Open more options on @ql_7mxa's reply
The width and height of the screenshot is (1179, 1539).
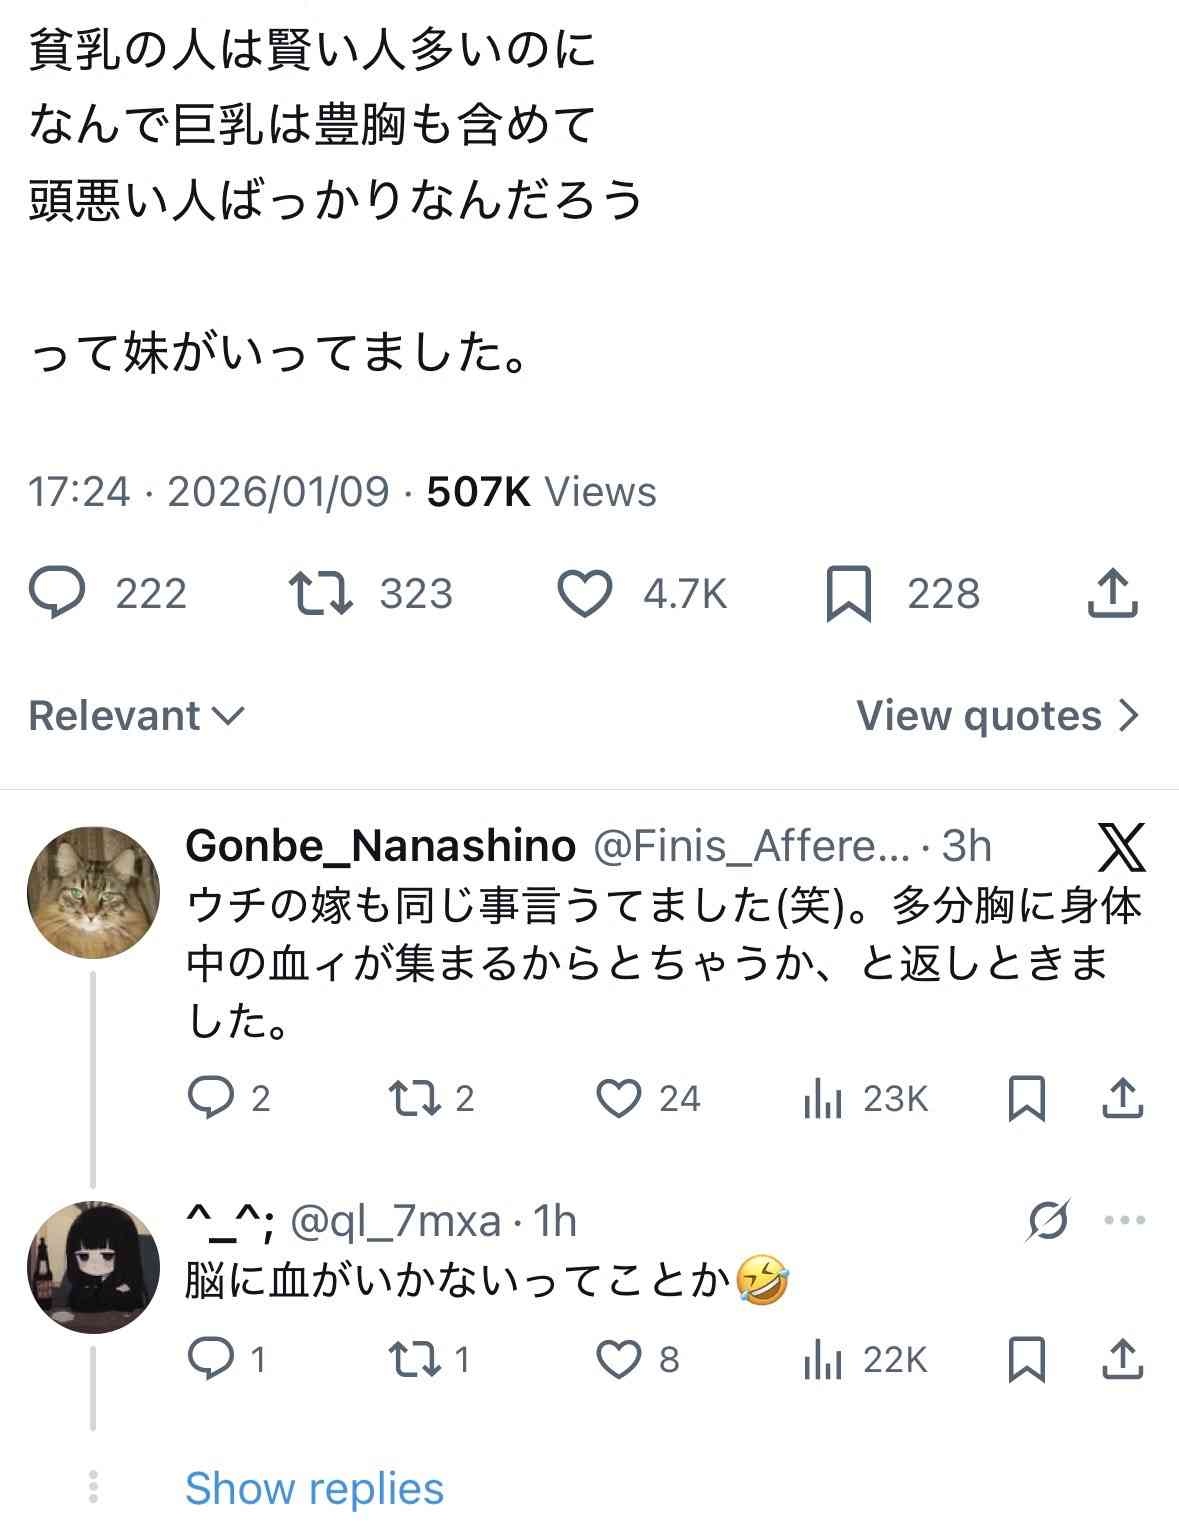pos(1125,1220)
